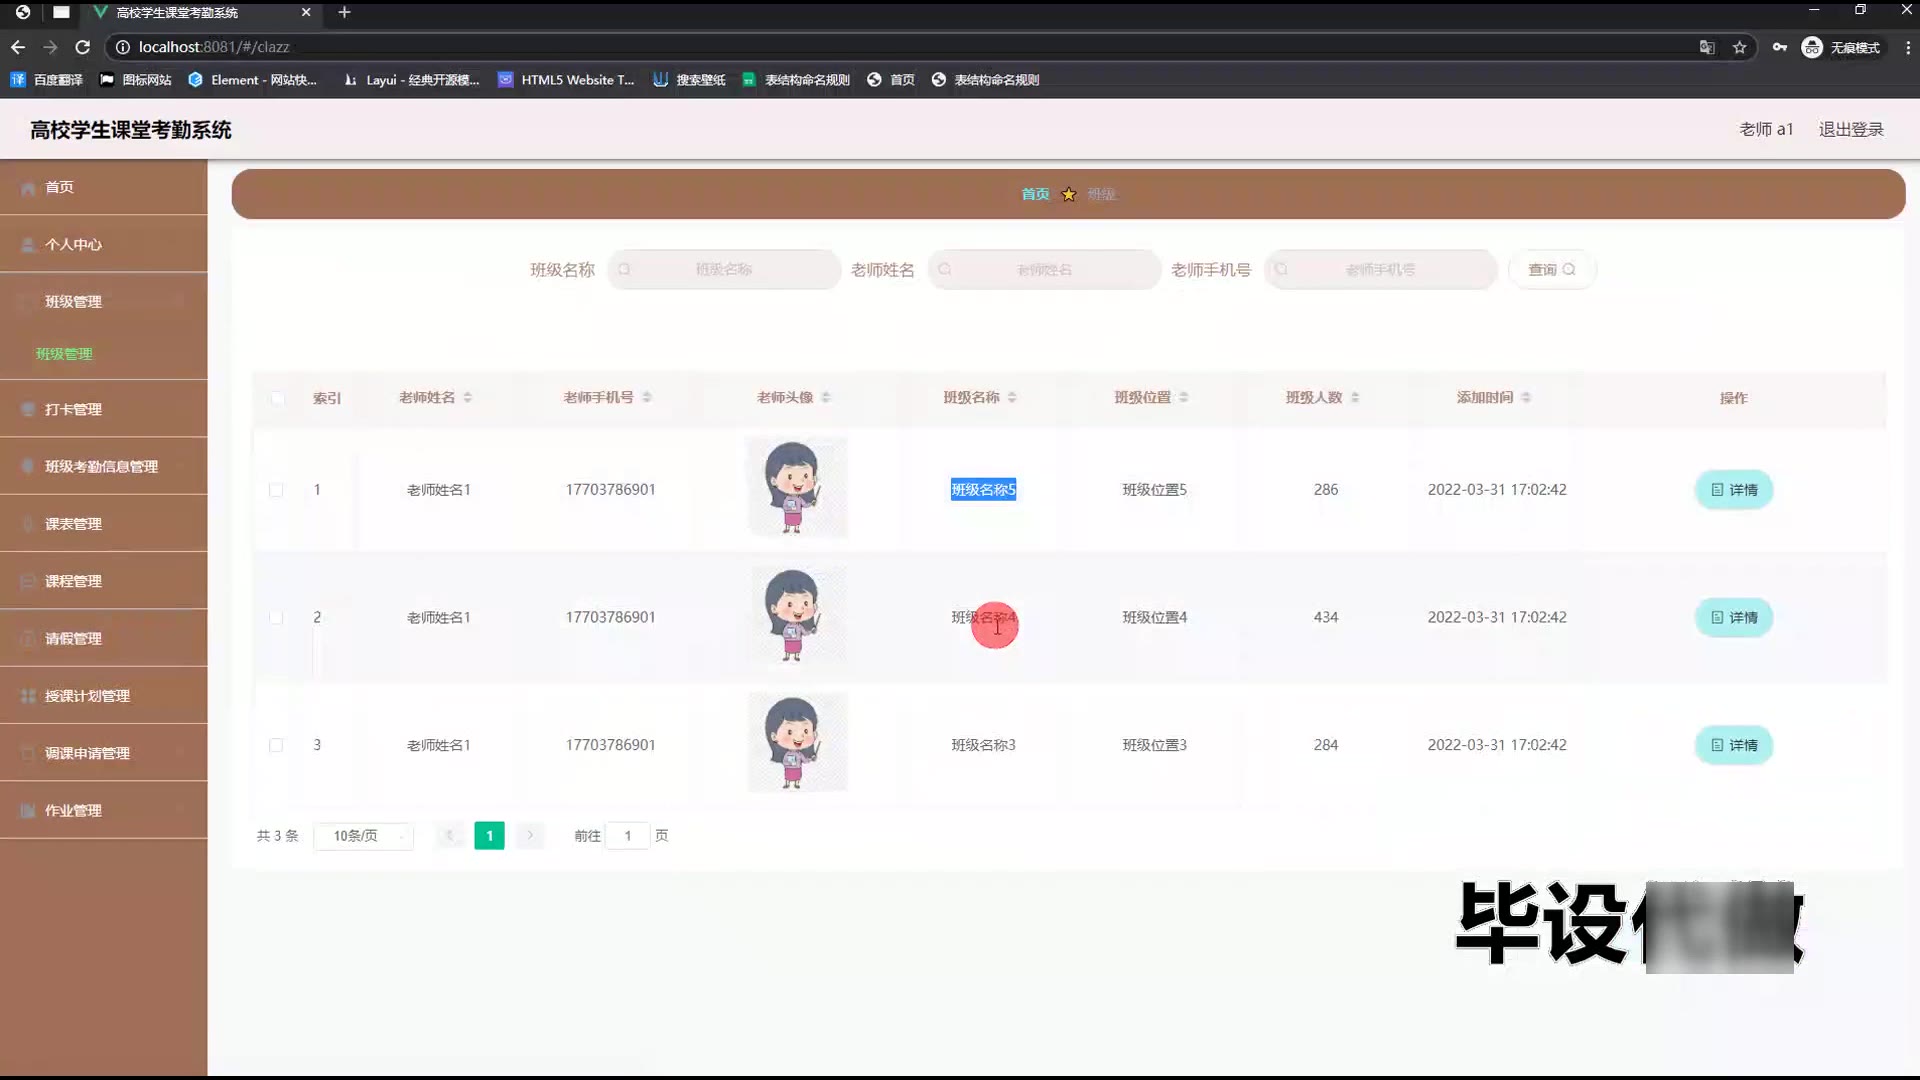Image resolution: width=1920 pixels, height=1080 pixels.
Task: Select cell 班级名称3
Action: point(983,745)
